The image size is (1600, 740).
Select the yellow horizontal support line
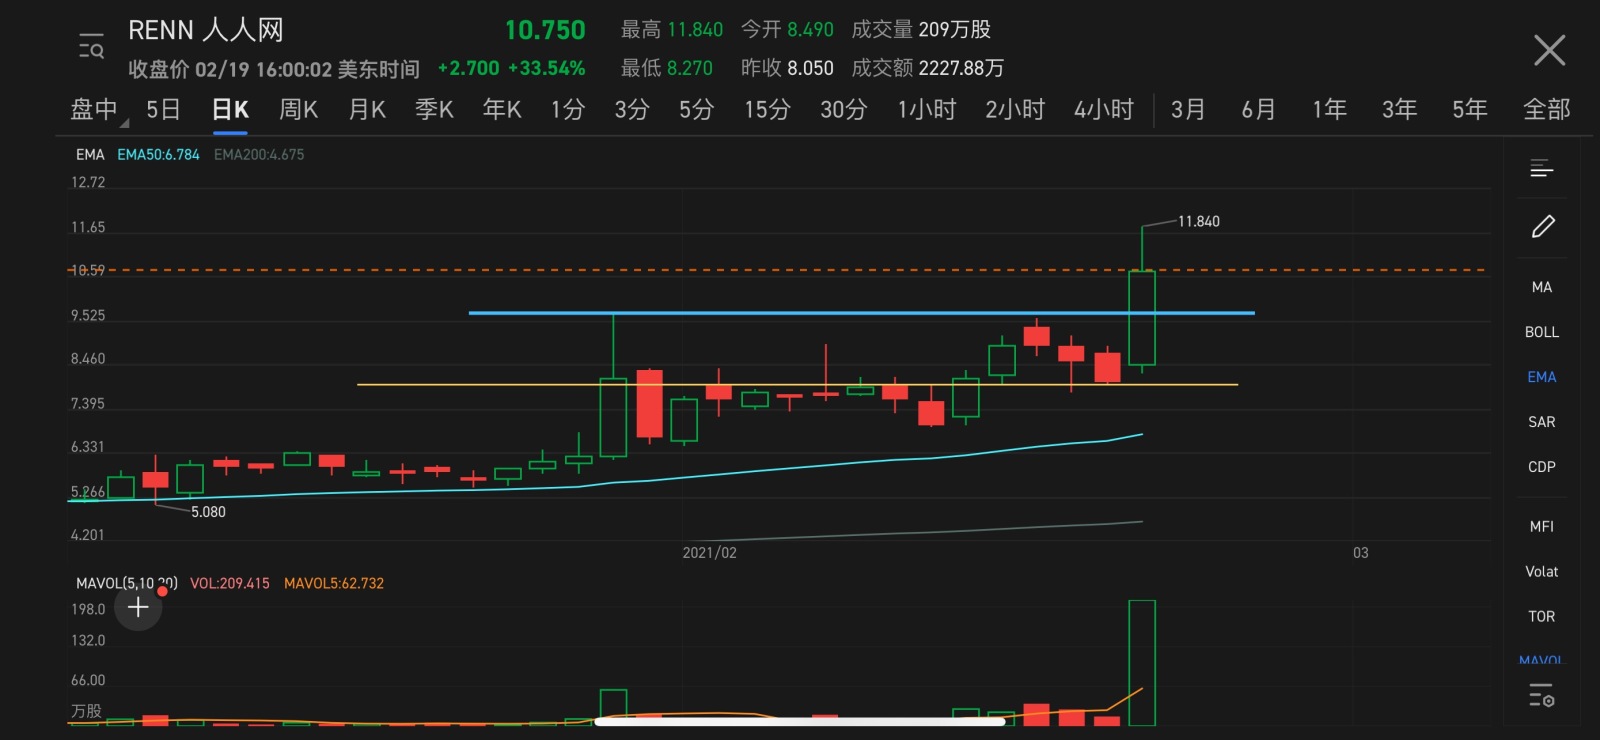797,384
